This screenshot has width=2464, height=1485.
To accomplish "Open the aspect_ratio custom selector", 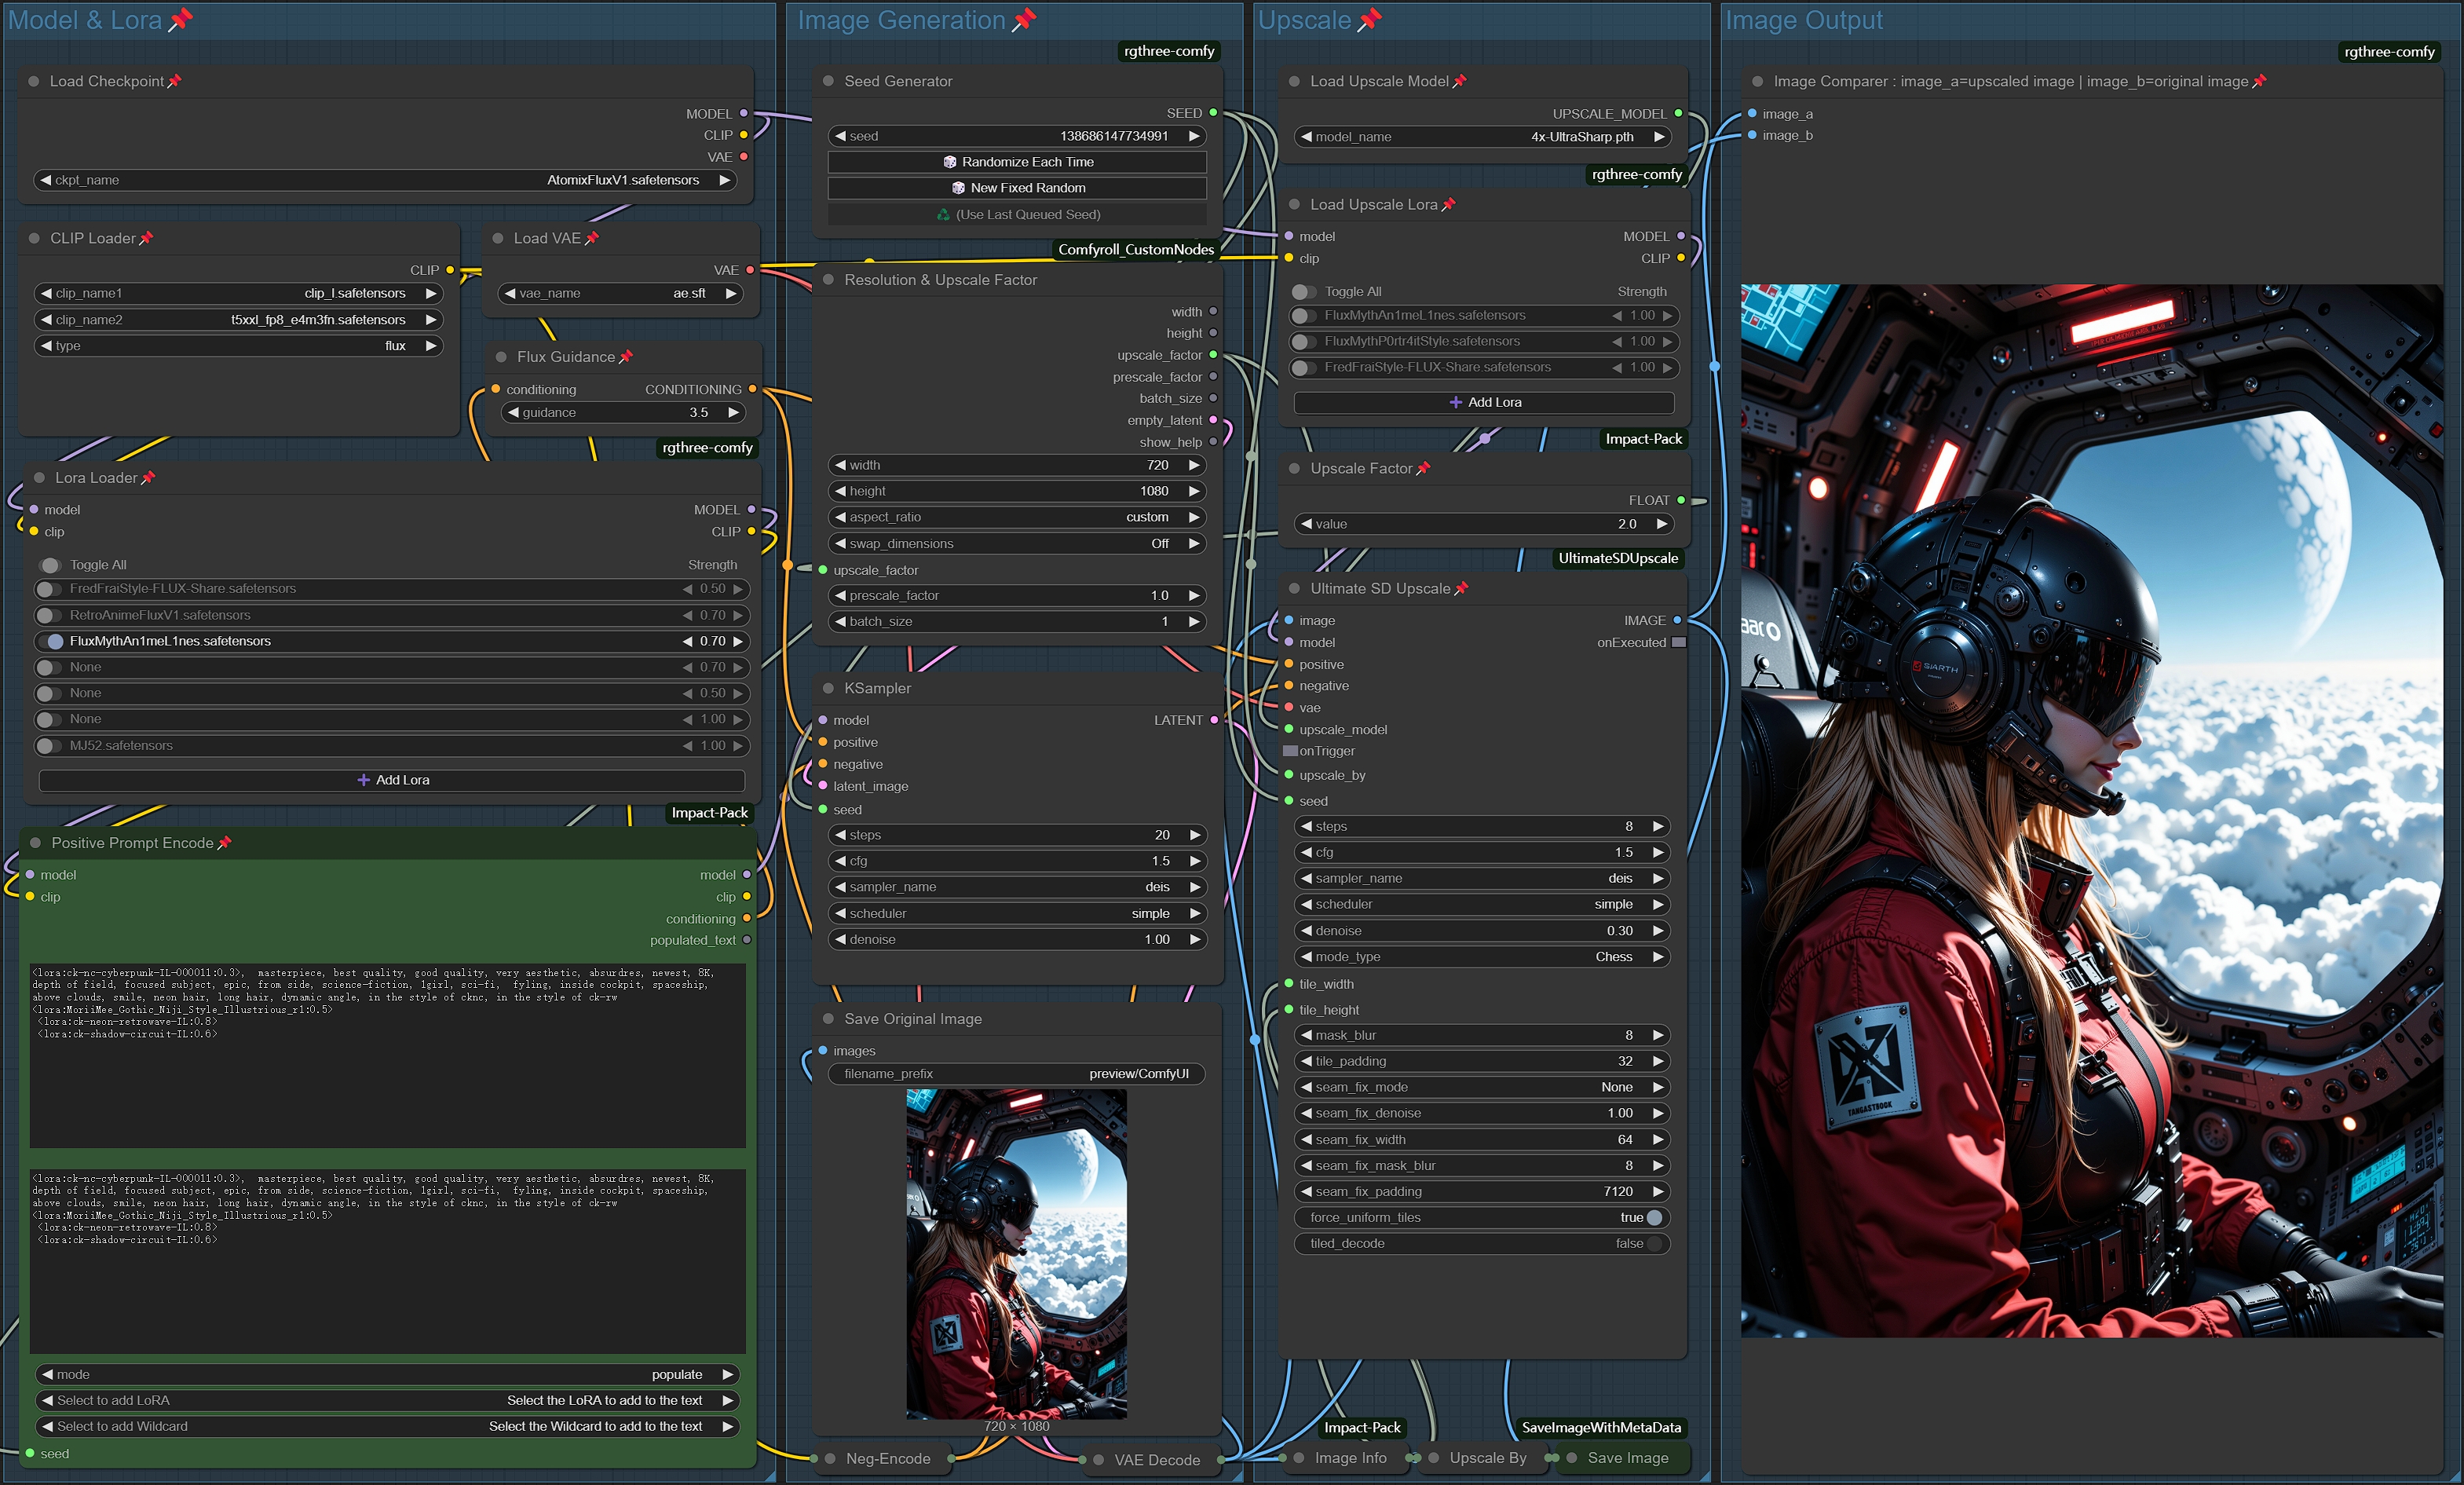I will coord(1016,517).
